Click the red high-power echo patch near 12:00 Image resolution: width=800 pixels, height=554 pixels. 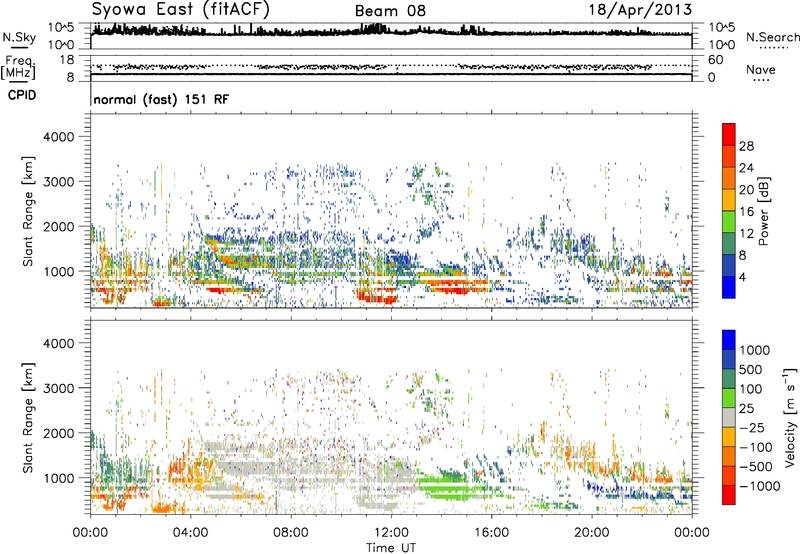tap(377, 296)
